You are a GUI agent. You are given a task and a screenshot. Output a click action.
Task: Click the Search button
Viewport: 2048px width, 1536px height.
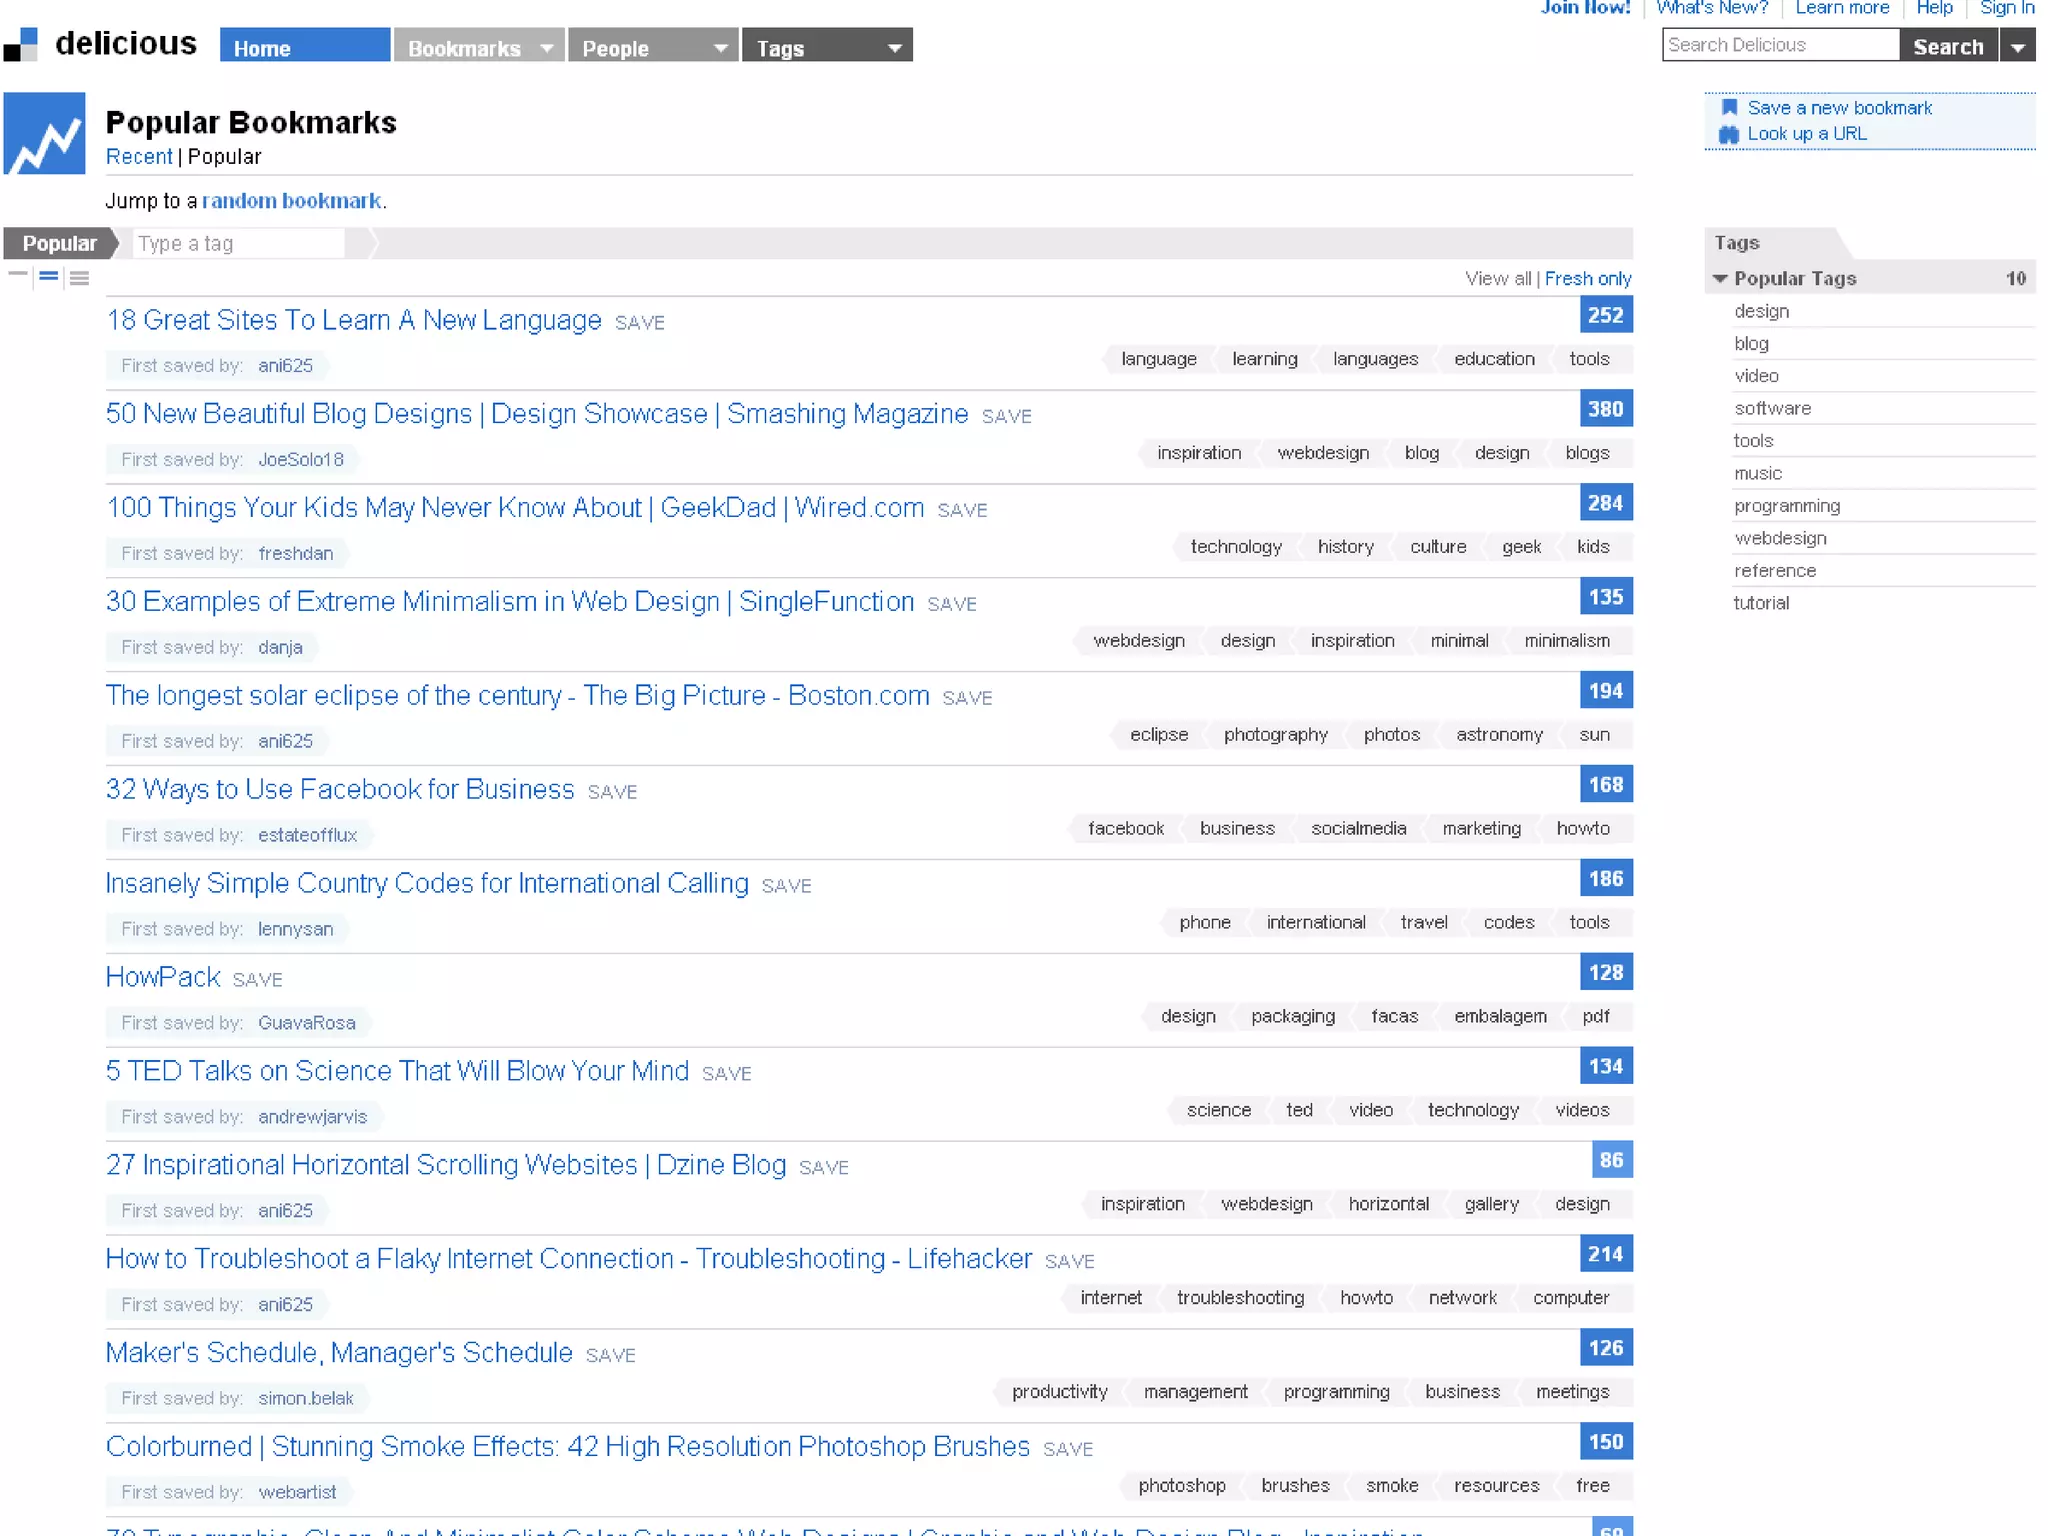[x=1947, y=46]
